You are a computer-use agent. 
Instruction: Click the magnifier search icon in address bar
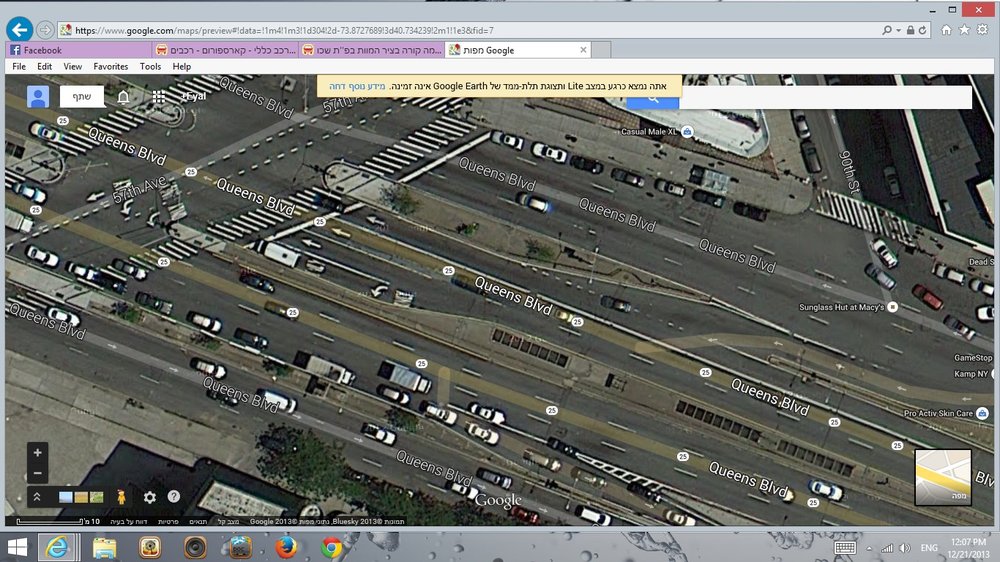click(887, 30)
